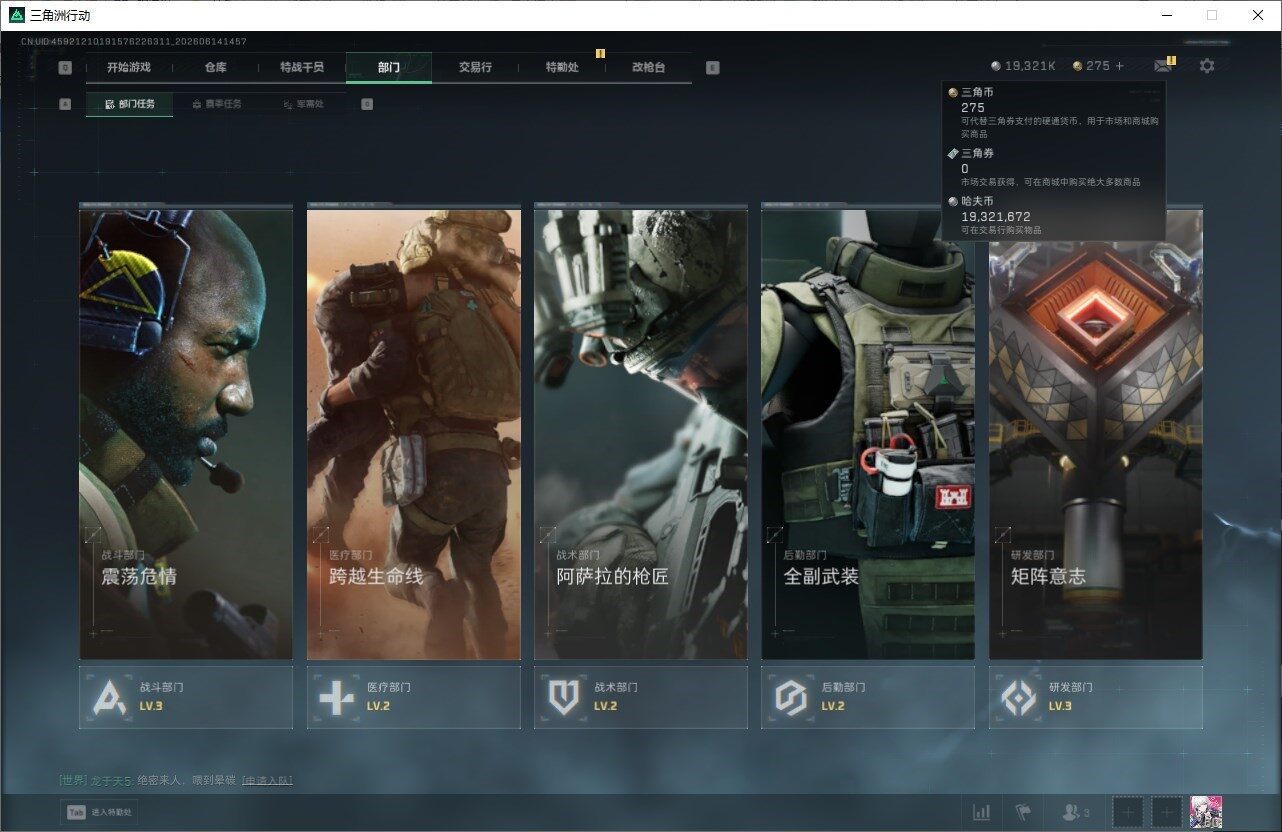This screenshot has height=832, width=1282.
Task: Click the E key hint right of tabs
Action: pos(712,68)
